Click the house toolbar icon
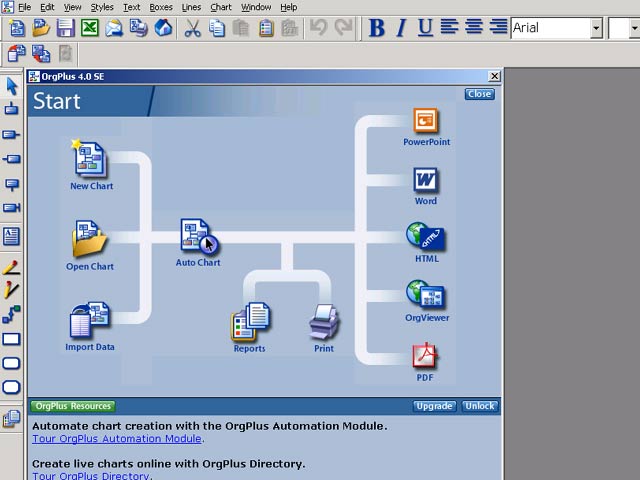Screen dimensions: 640x480 pyautogui.click(x=163, y=28)
